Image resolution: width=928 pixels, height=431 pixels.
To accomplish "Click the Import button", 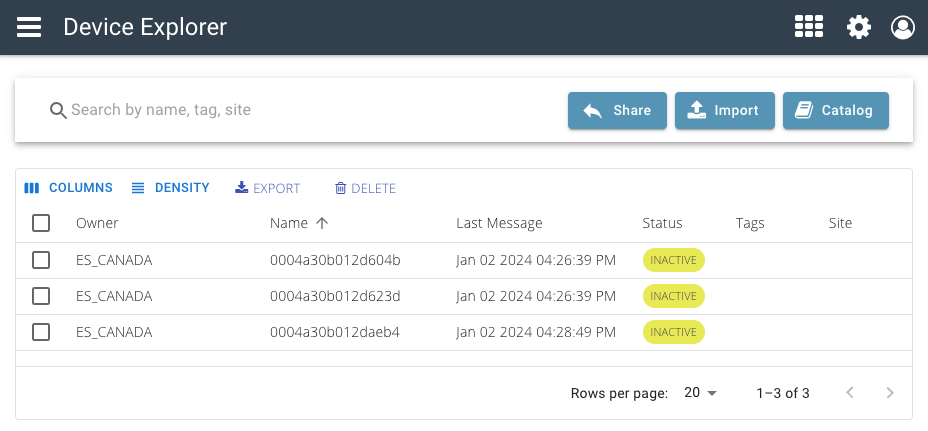I will pos(724,111).
